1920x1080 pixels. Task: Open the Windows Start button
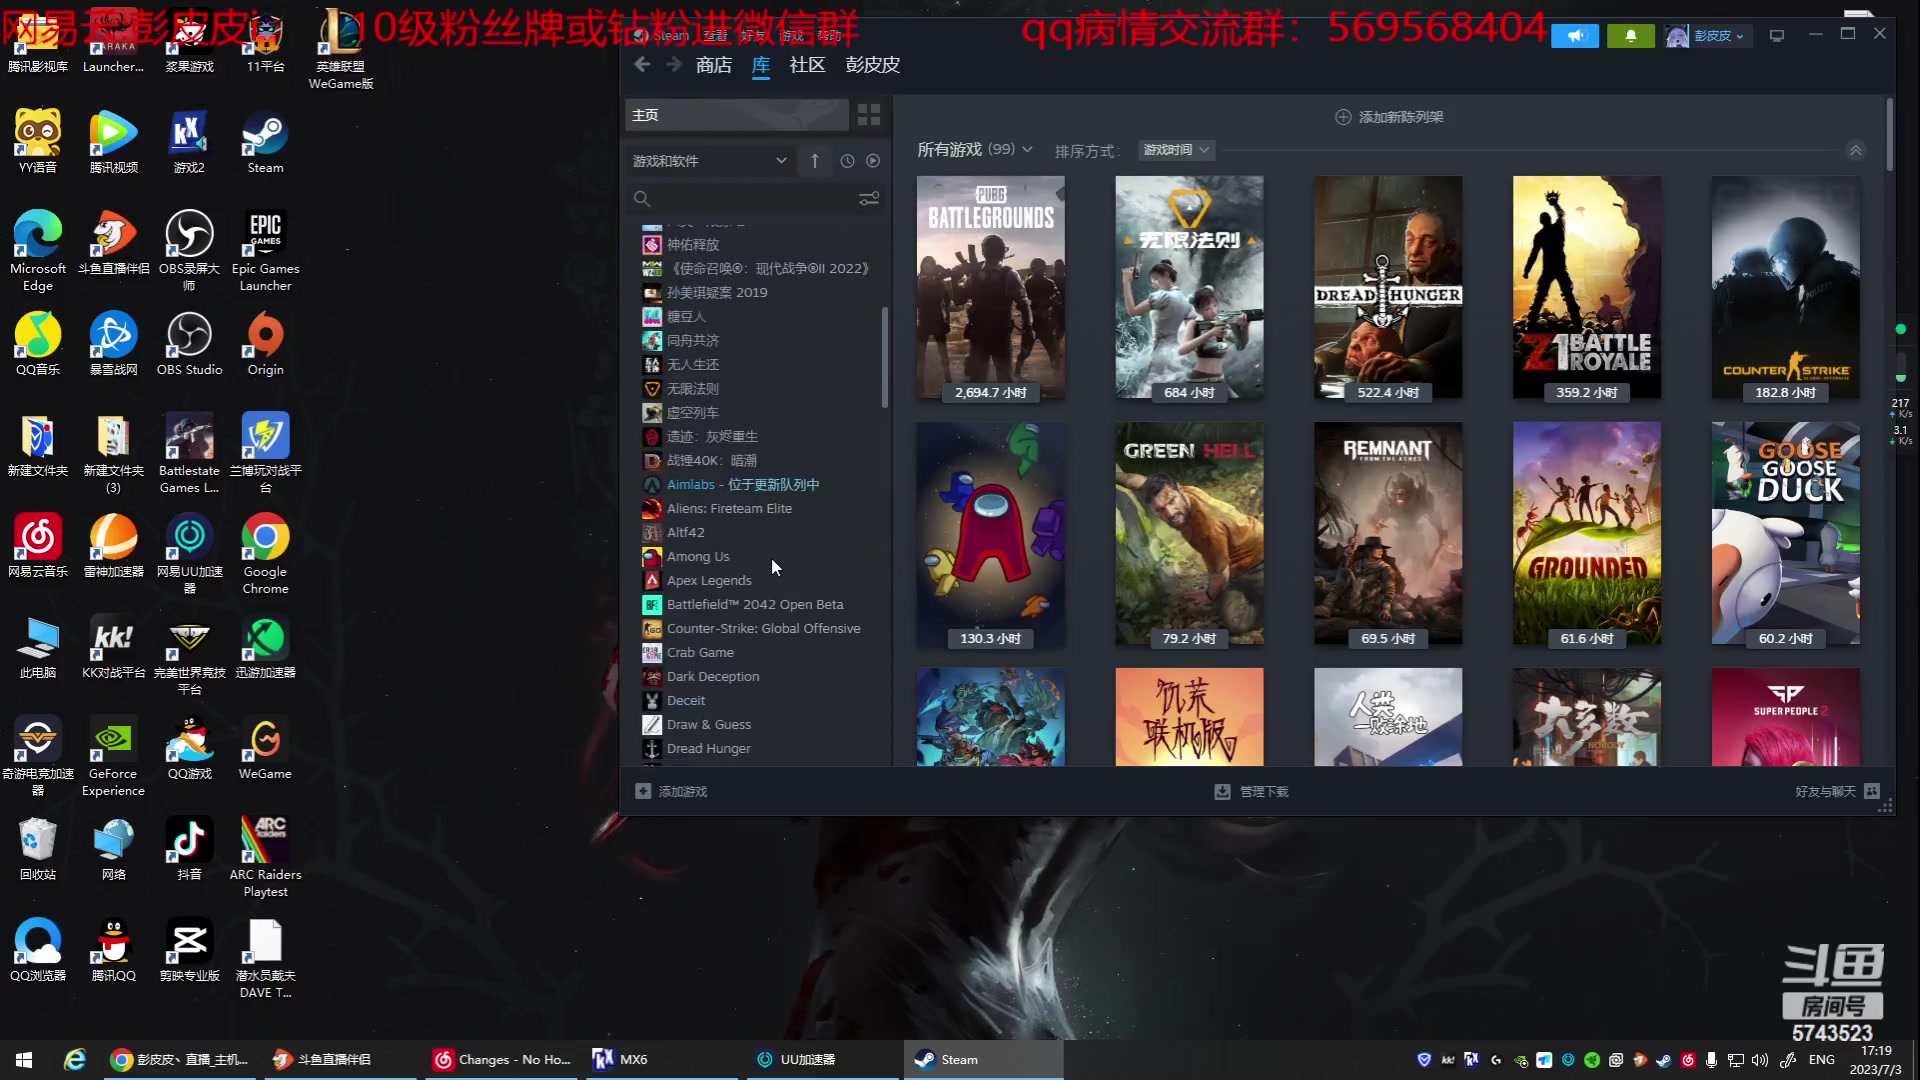click(24, 1059)
